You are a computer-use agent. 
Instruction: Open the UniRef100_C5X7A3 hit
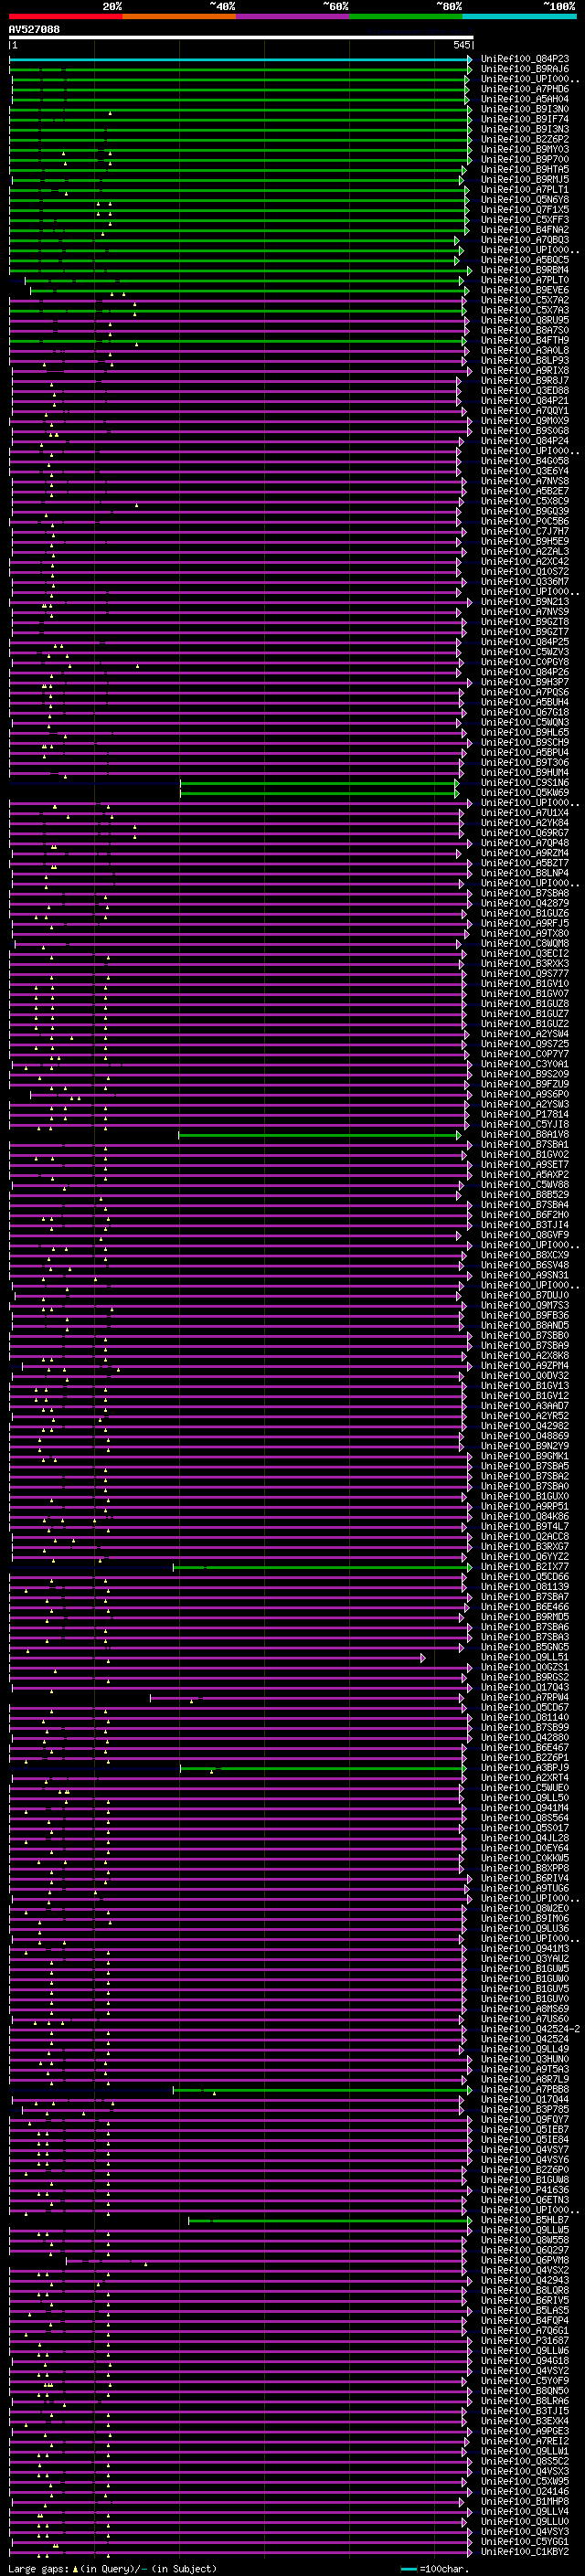525,311
